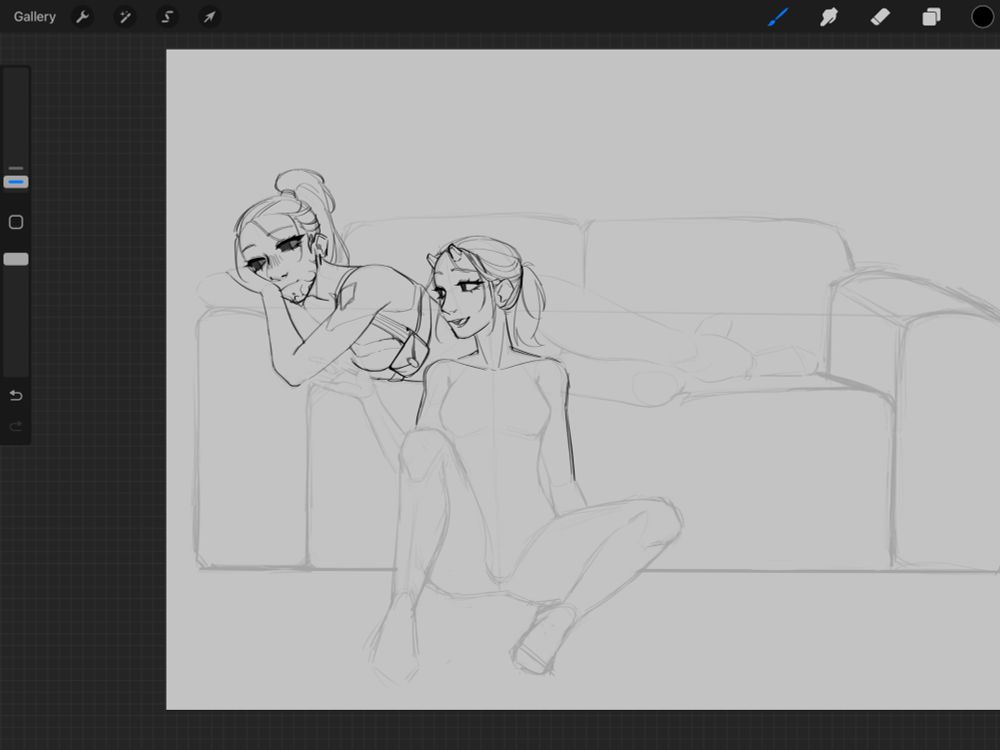Image resolution: width=1000 pixels, height=750 pixels.
Task: Activate the Selection tool
Action: click(167, 17)
